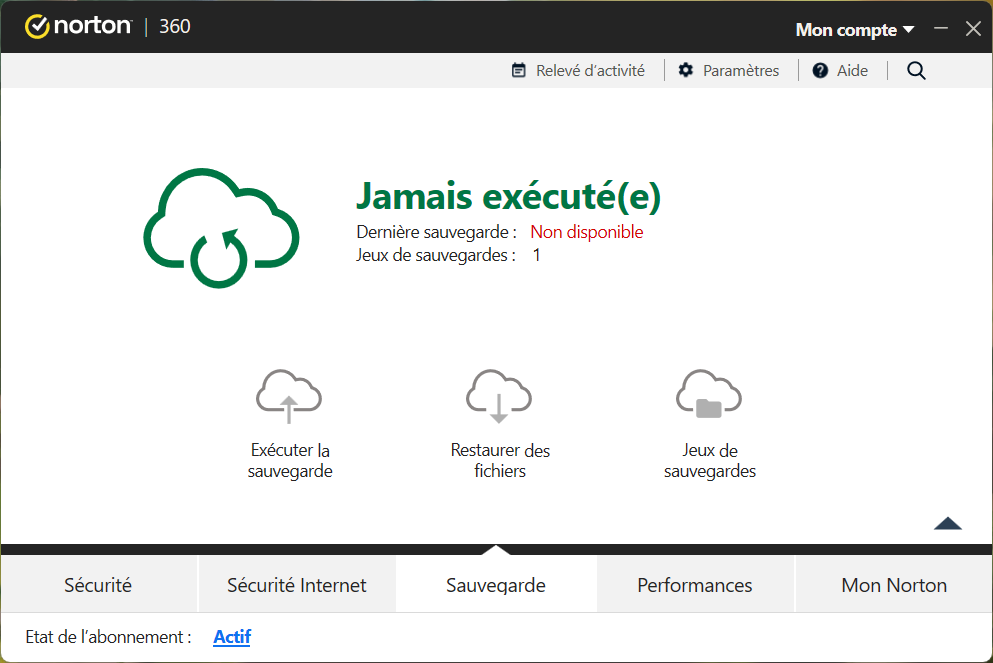Collapse panel with the up arrow
This screenshot has height=663, width=993.
(948, 523)
